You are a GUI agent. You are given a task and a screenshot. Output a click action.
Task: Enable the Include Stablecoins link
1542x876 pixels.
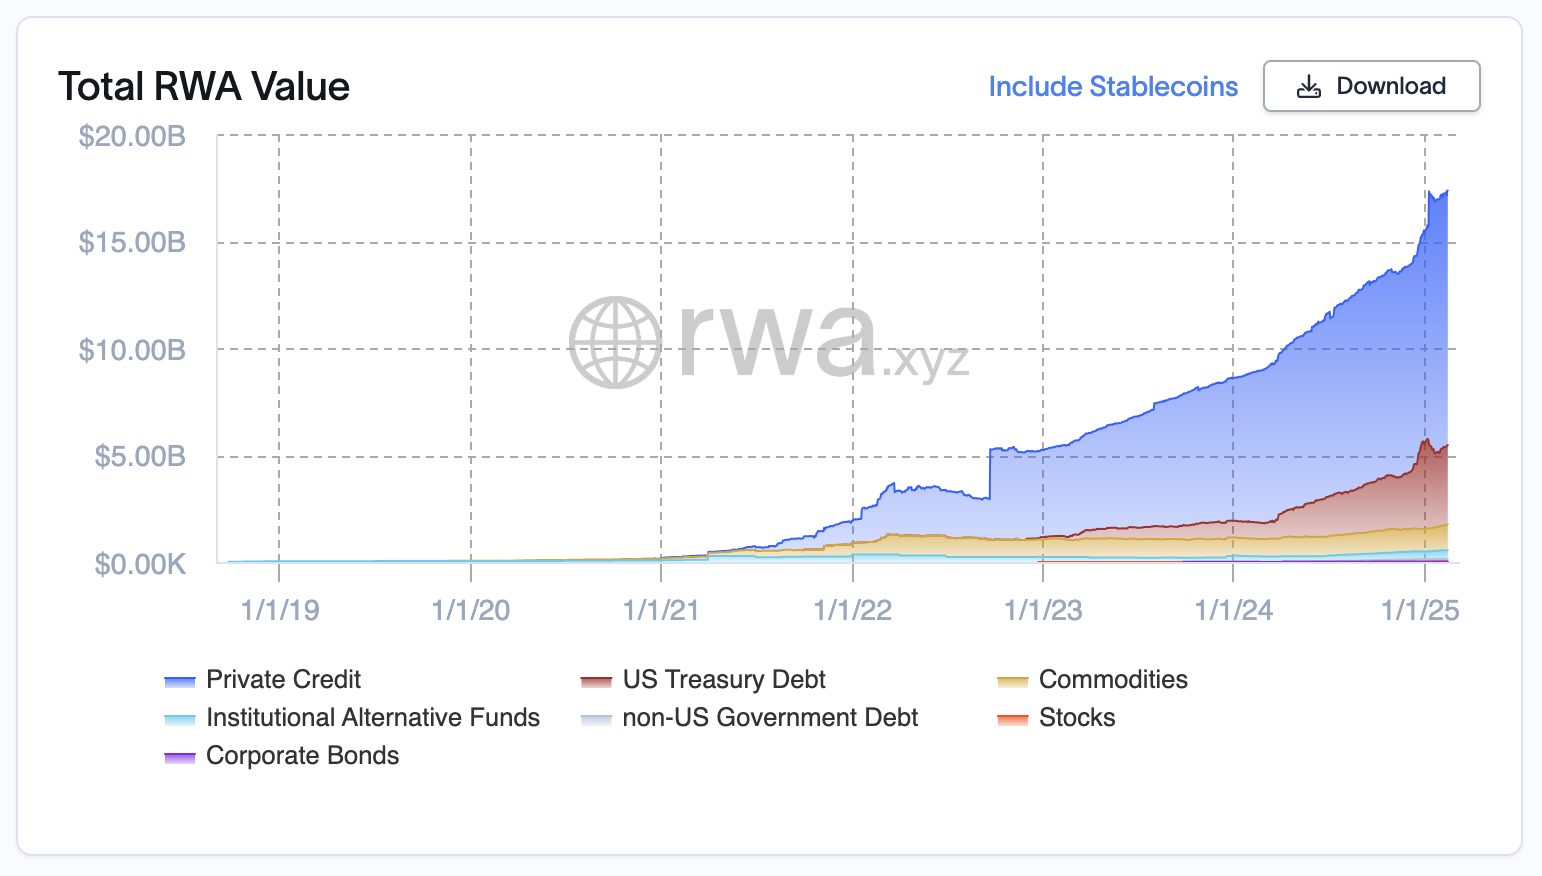click(x=1113, y=87)
